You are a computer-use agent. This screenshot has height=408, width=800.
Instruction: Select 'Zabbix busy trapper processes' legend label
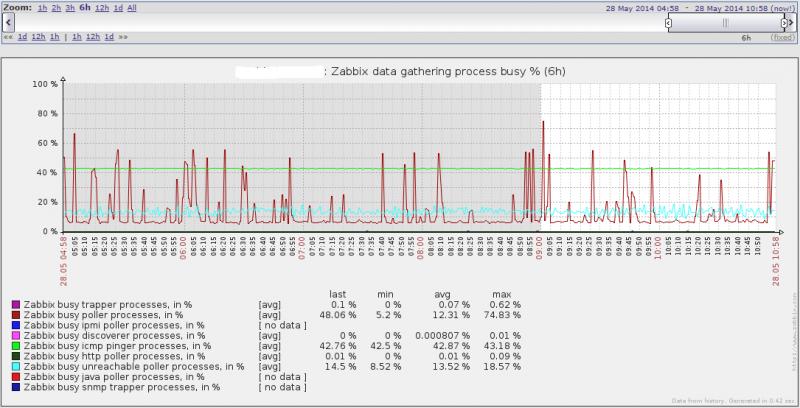pyautogui.click(x=108, y=305)
